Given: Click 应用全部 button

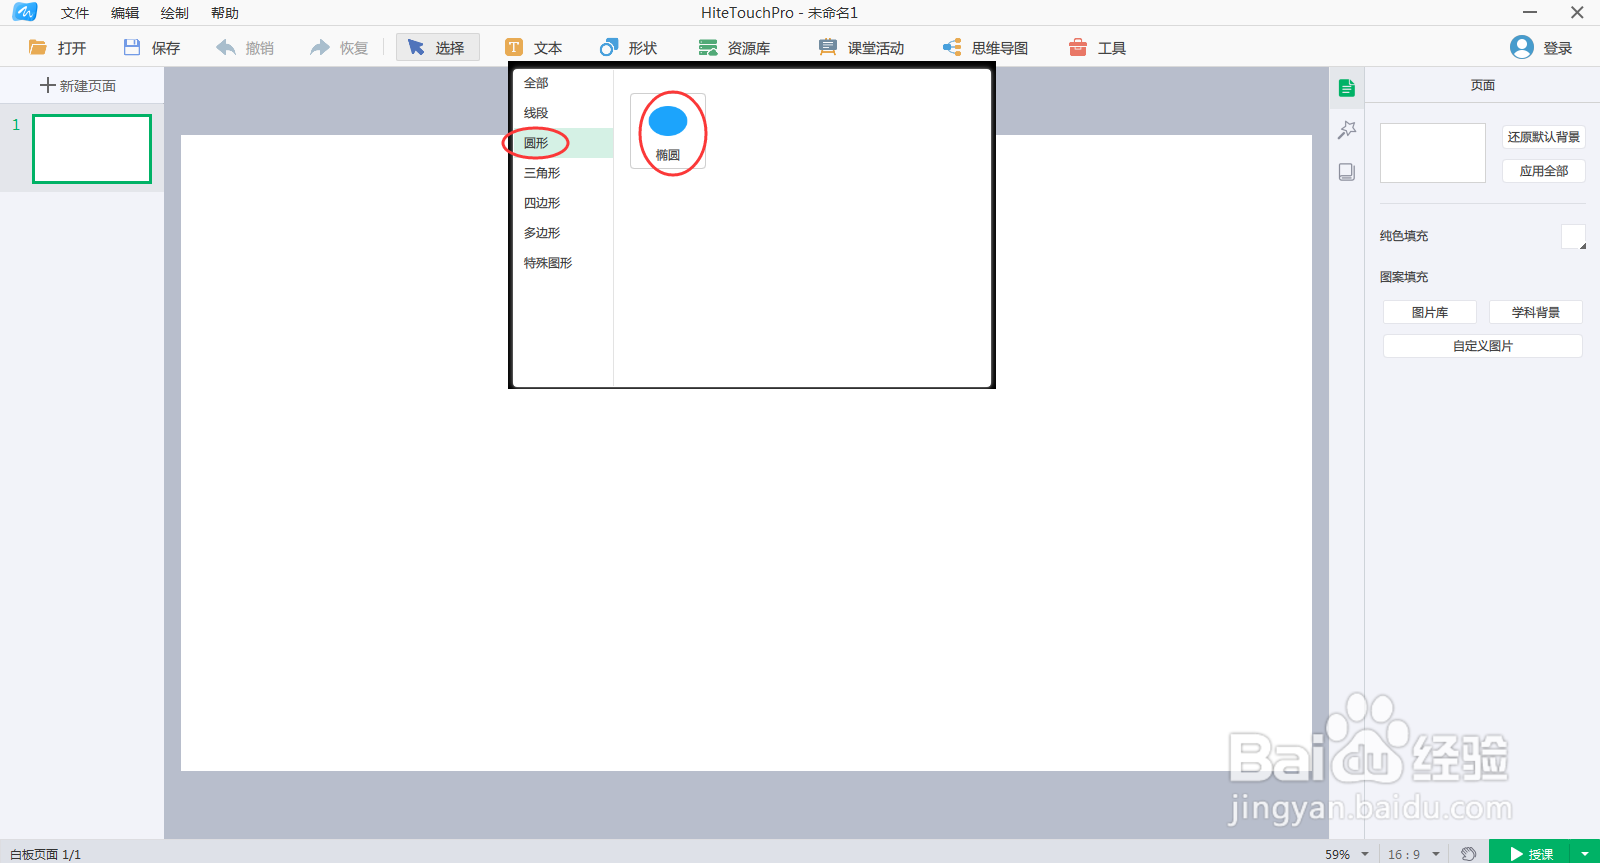Looking at the screenshot, I should coord(1544,171).
